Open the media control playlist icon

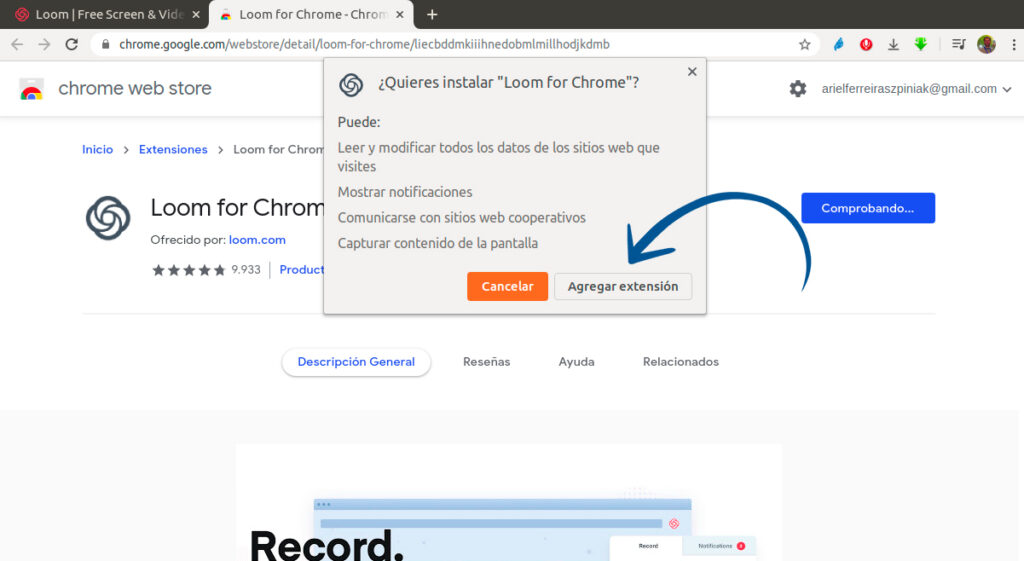(x=958, y=44)
